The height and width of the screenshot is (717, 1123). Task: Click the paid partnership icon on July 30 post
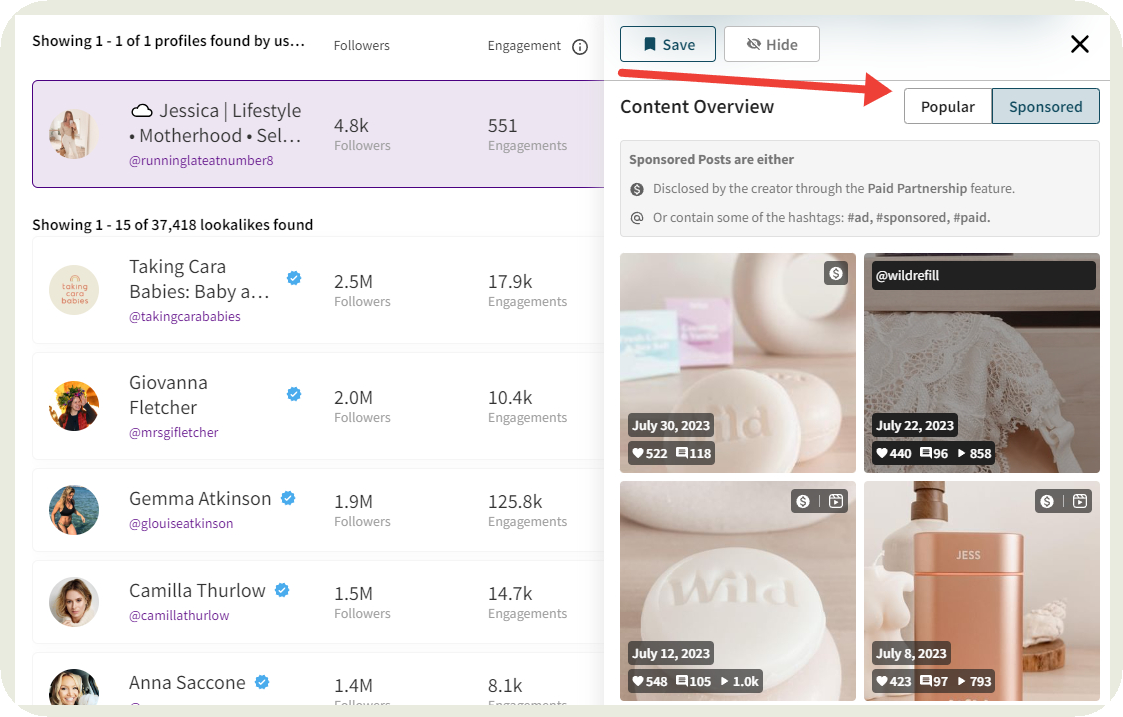point(836,273)
